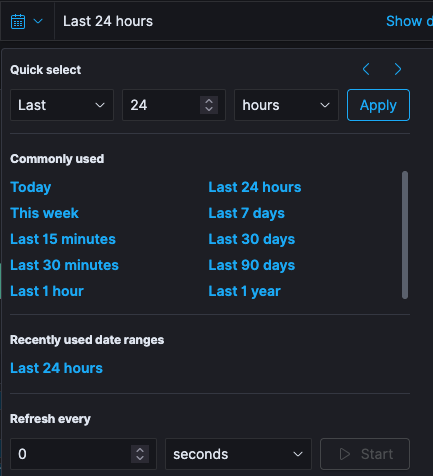Click the calendar date picker icon

tap(18, 22)
